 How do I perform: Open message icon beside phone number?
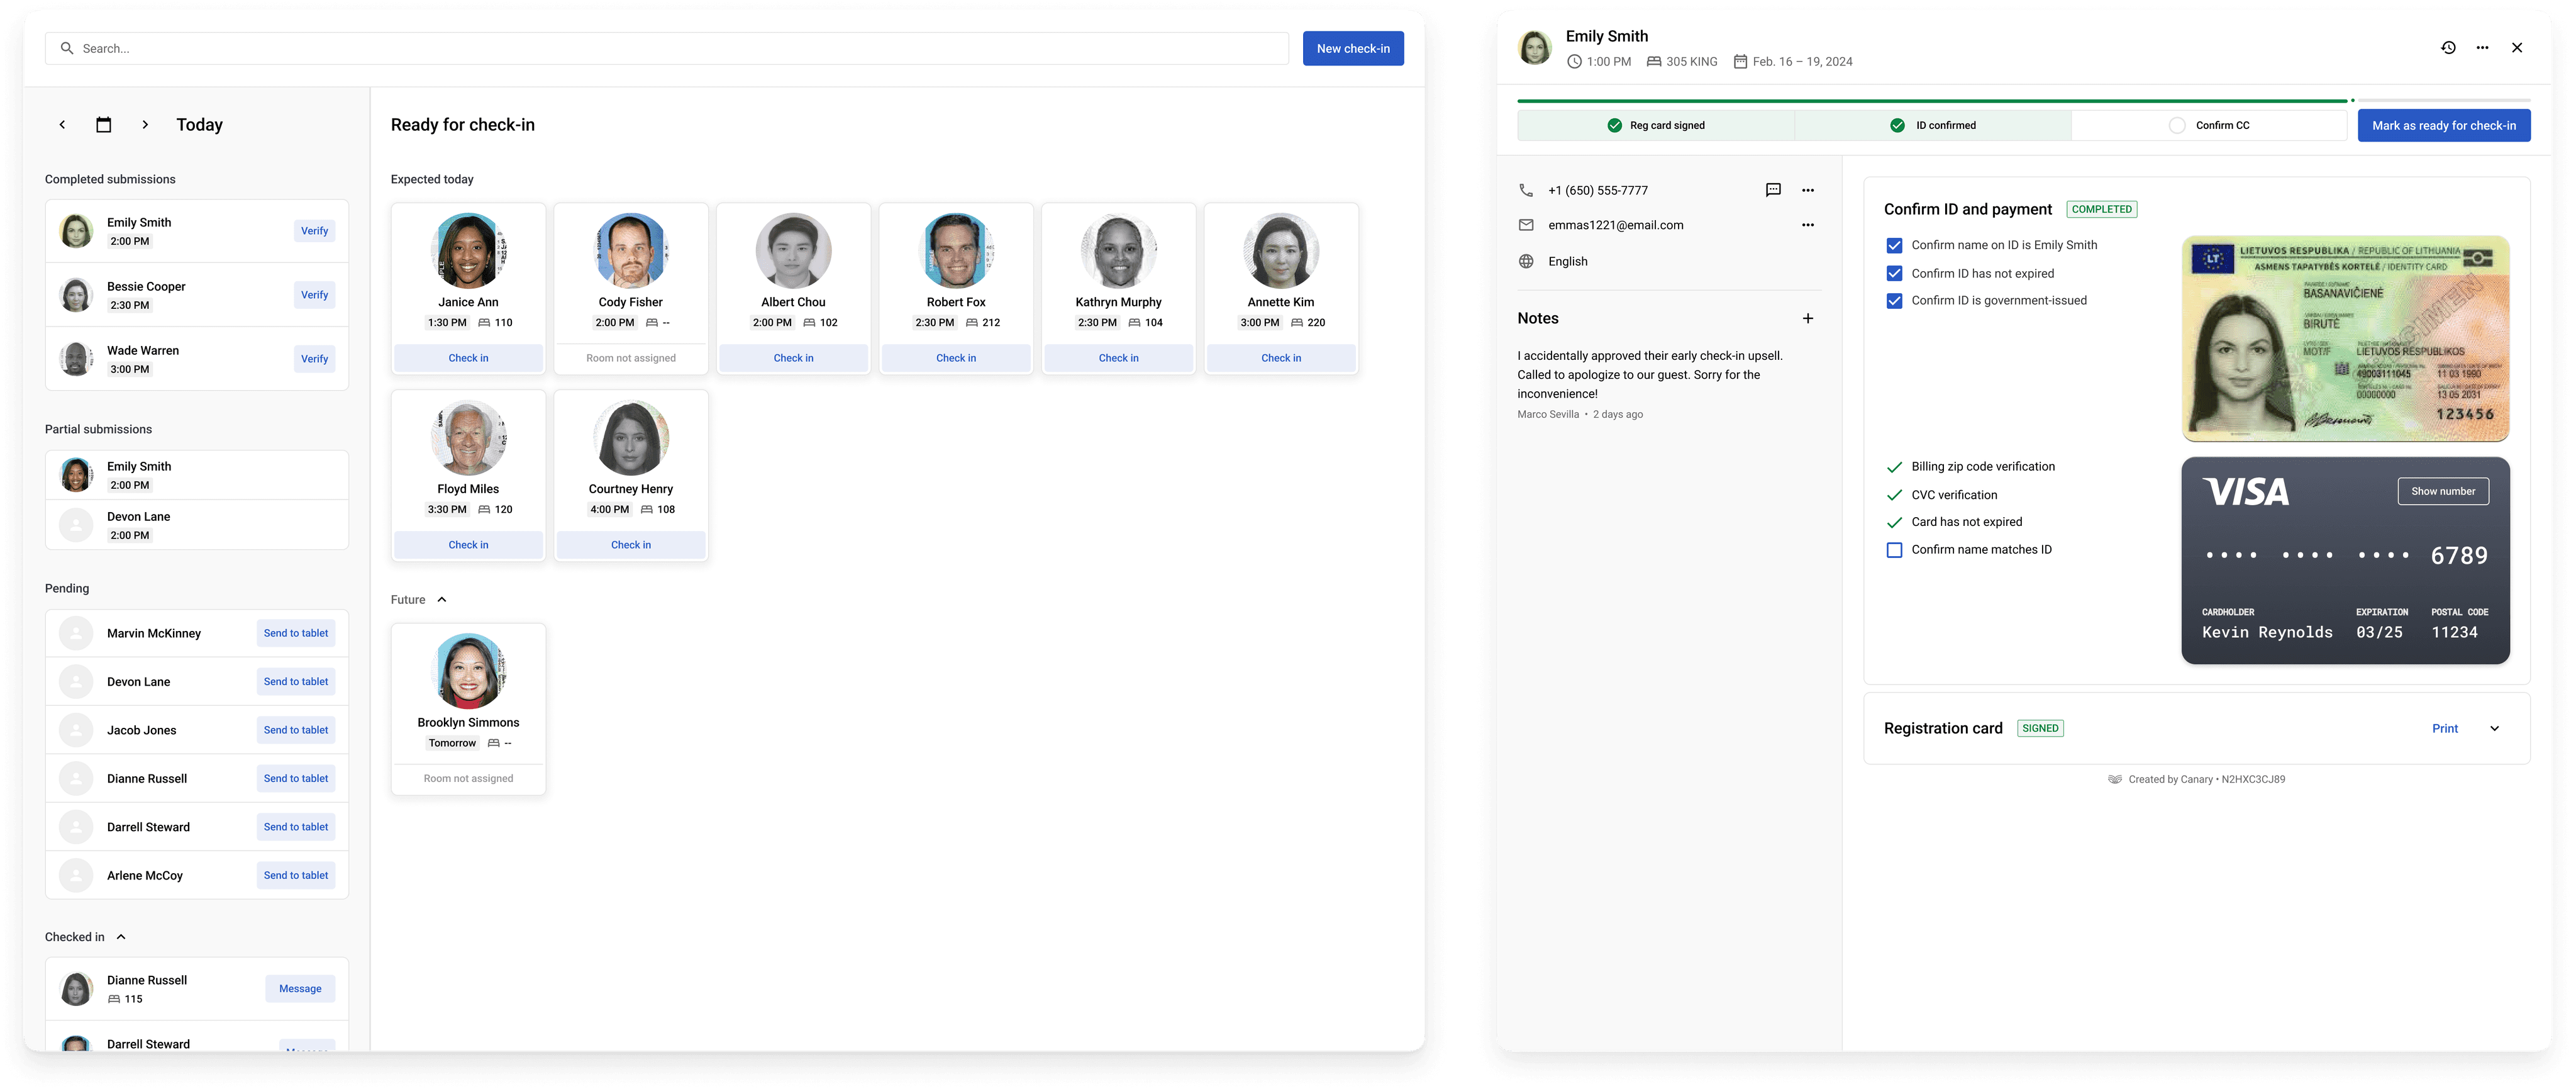coord(1773,190)
